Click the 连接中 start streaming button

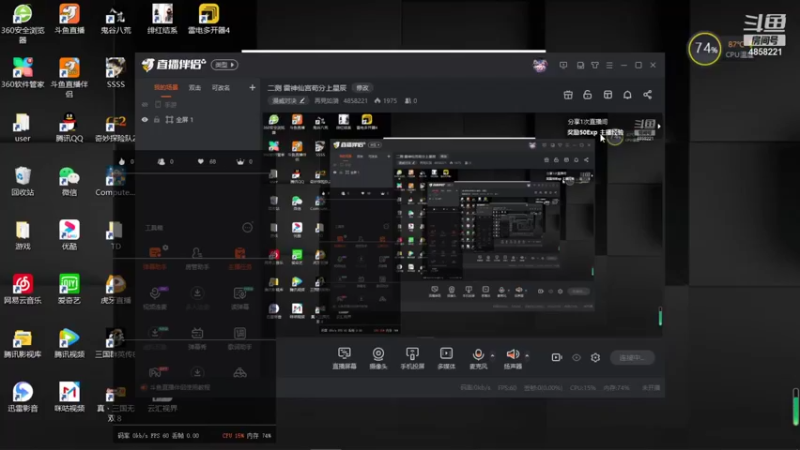(632, 358)
